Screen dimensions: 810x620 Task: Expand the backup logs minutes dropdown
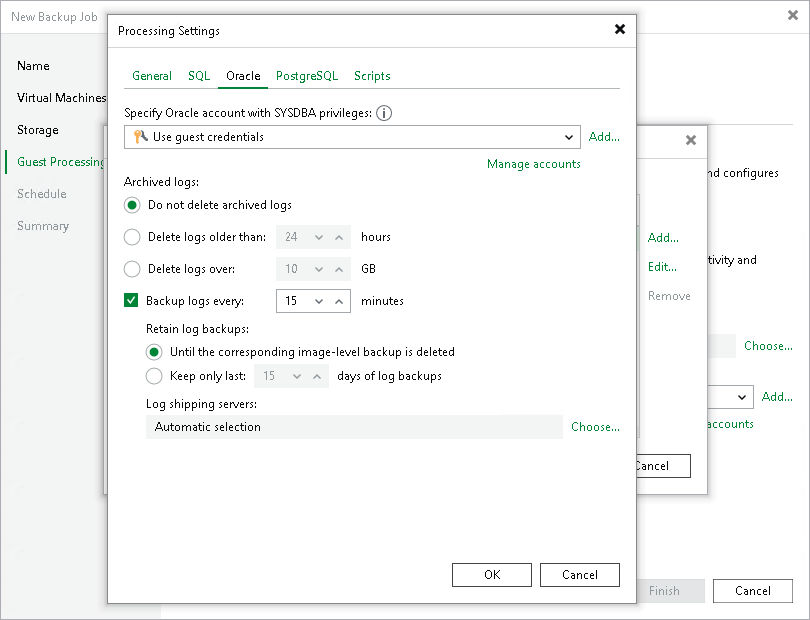click(x=318, y=300)
